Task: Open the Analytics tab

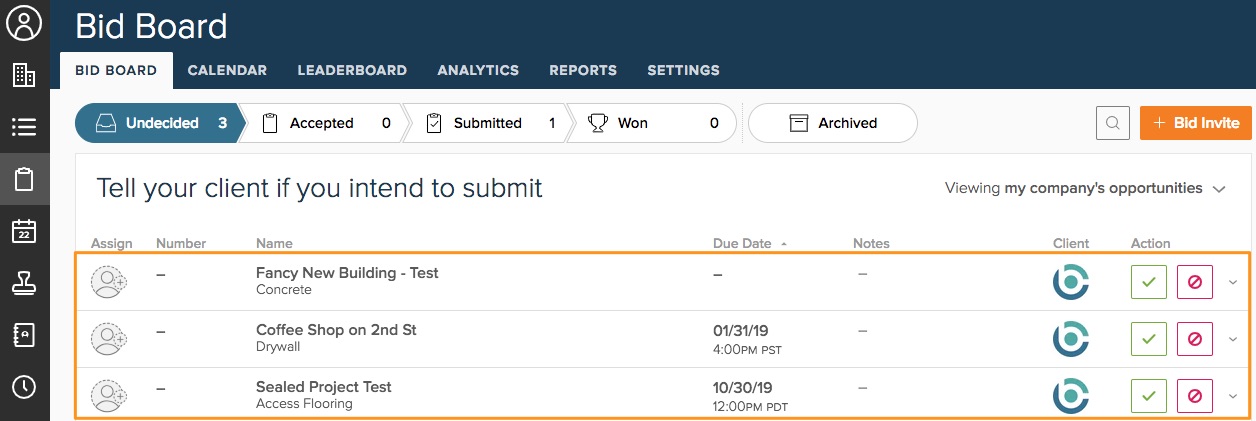Action: tap(478, 70)
